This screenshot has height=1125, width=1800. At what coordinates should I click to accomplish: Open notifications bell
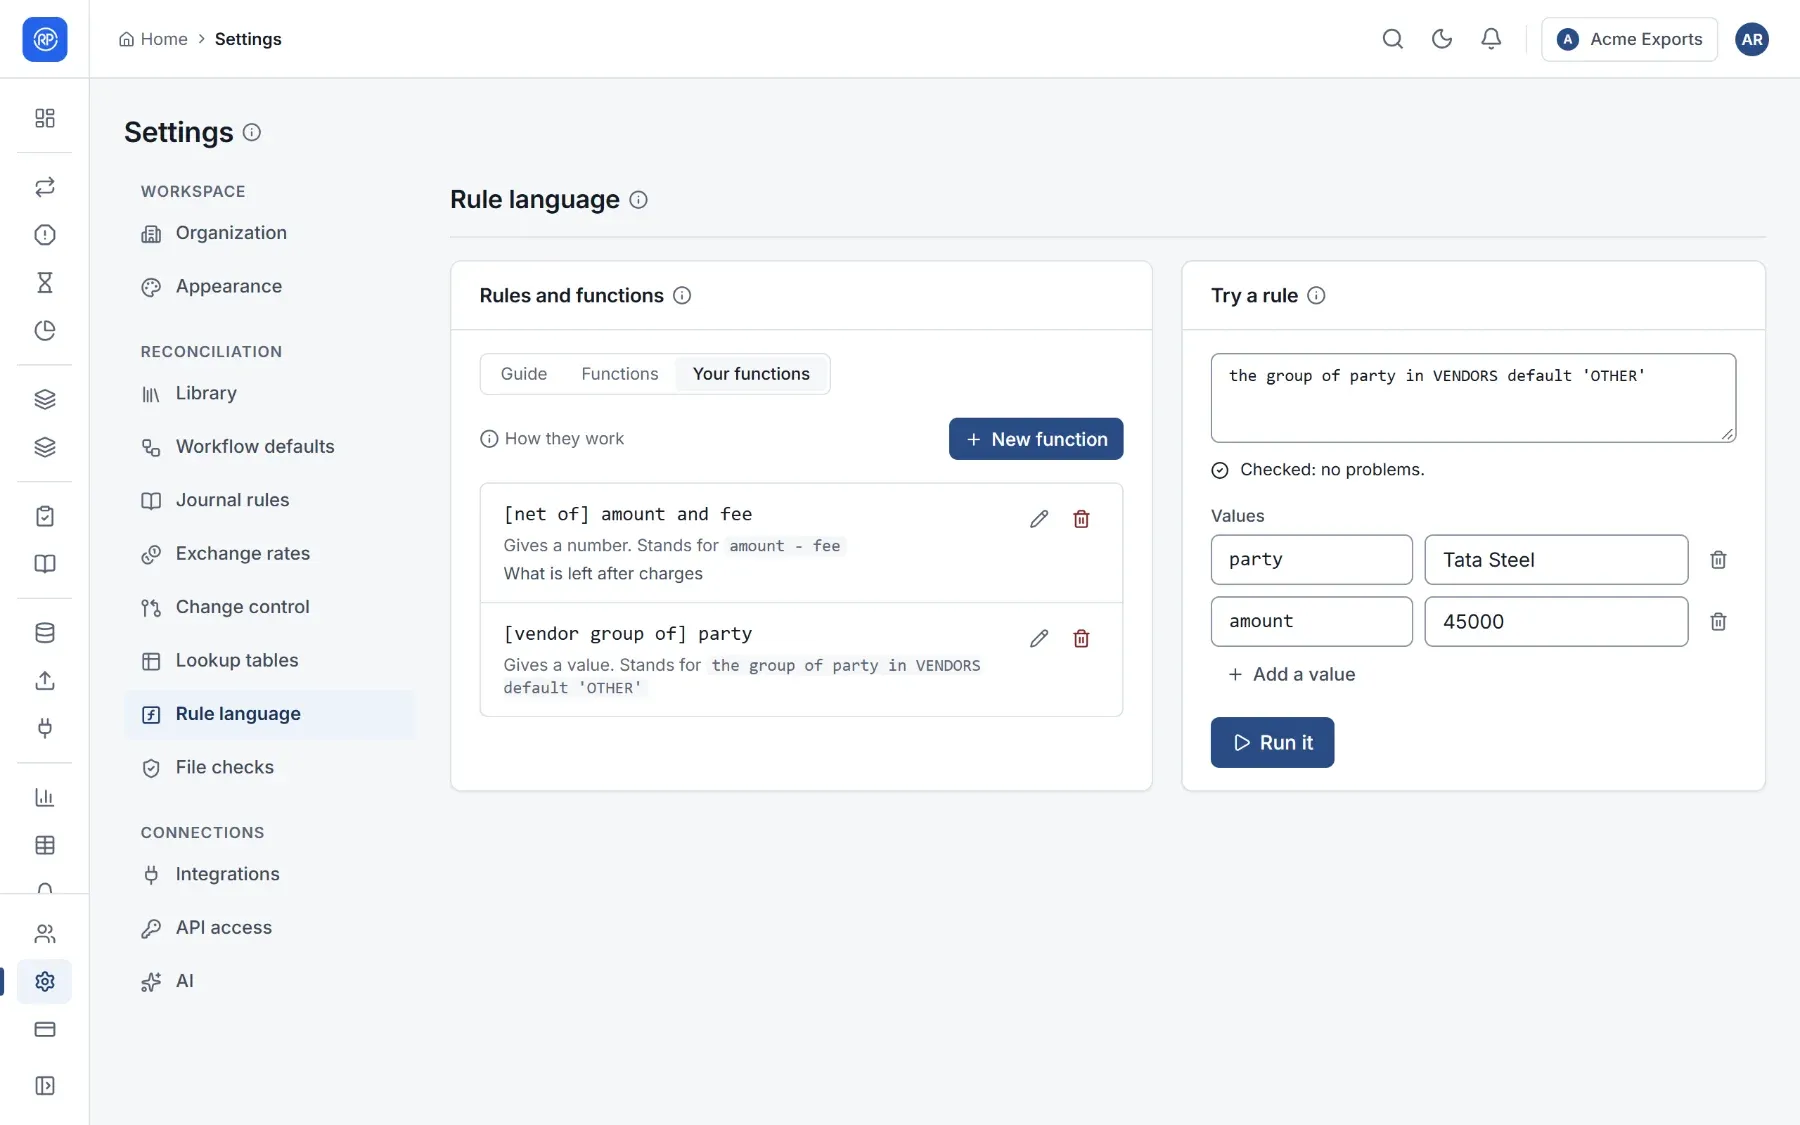coord(1490,39)
